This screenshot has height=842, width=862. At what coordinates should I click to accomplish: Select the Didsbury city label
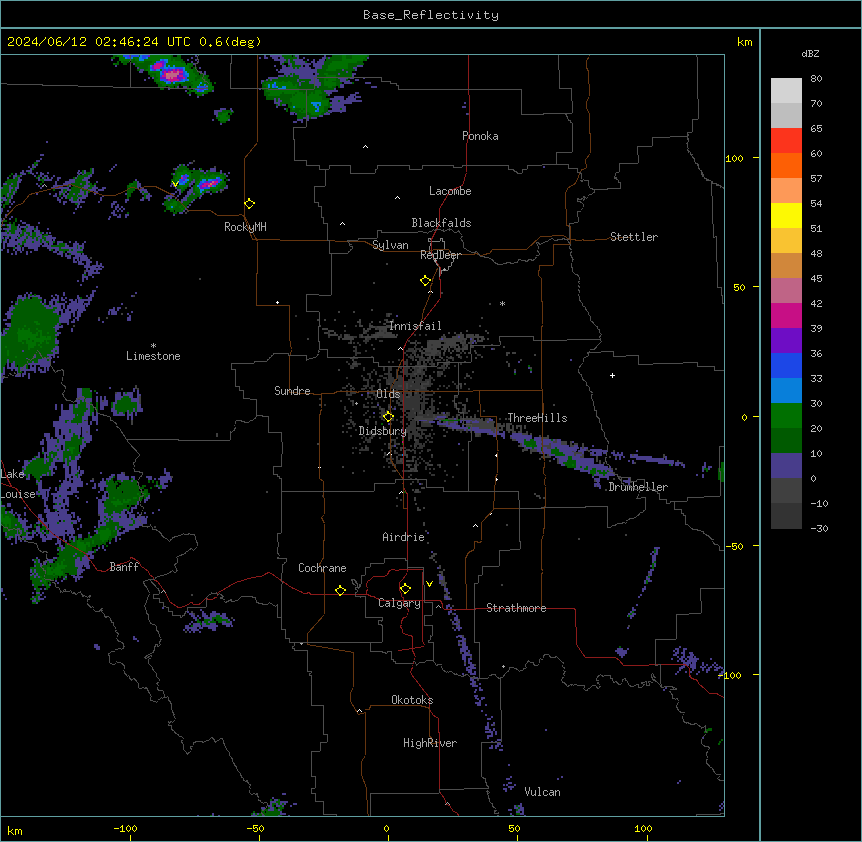pyautogui.click(x=383, y=431)
